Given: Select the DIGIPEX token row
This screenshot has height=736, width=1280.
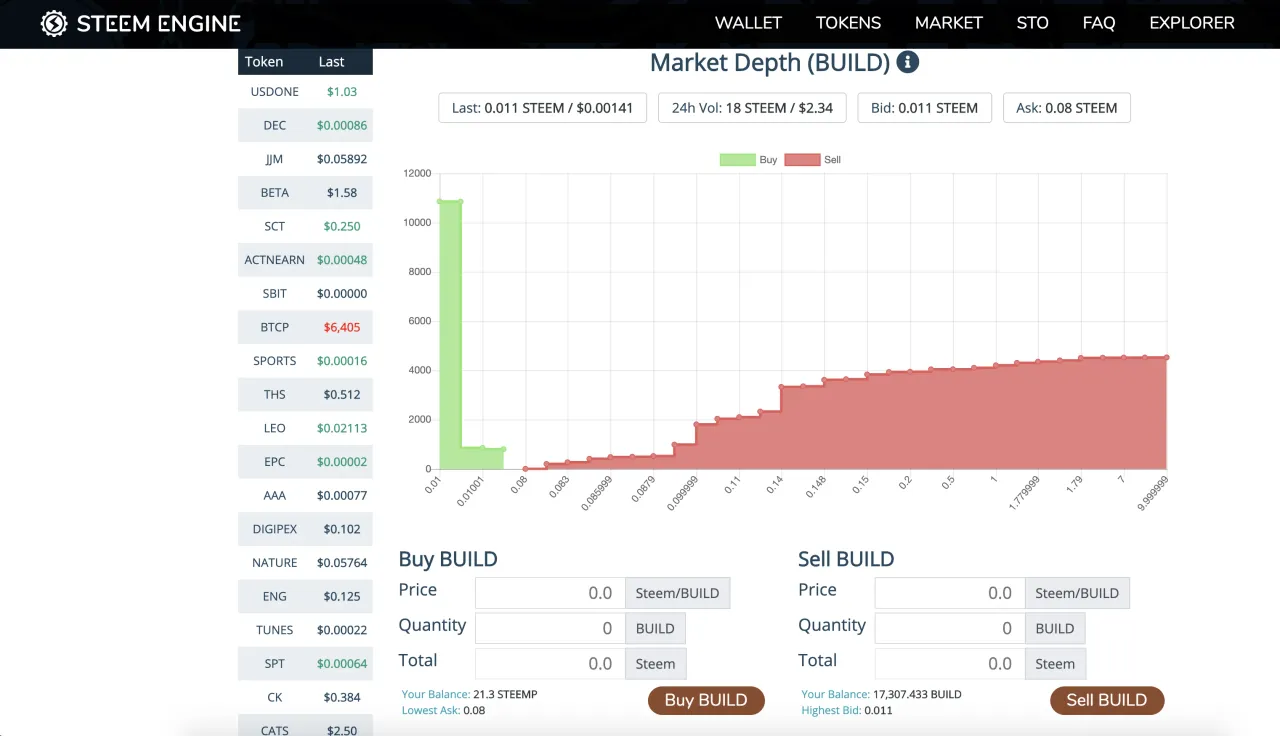Looking at the screenshot, I should (x=305, y=529).
